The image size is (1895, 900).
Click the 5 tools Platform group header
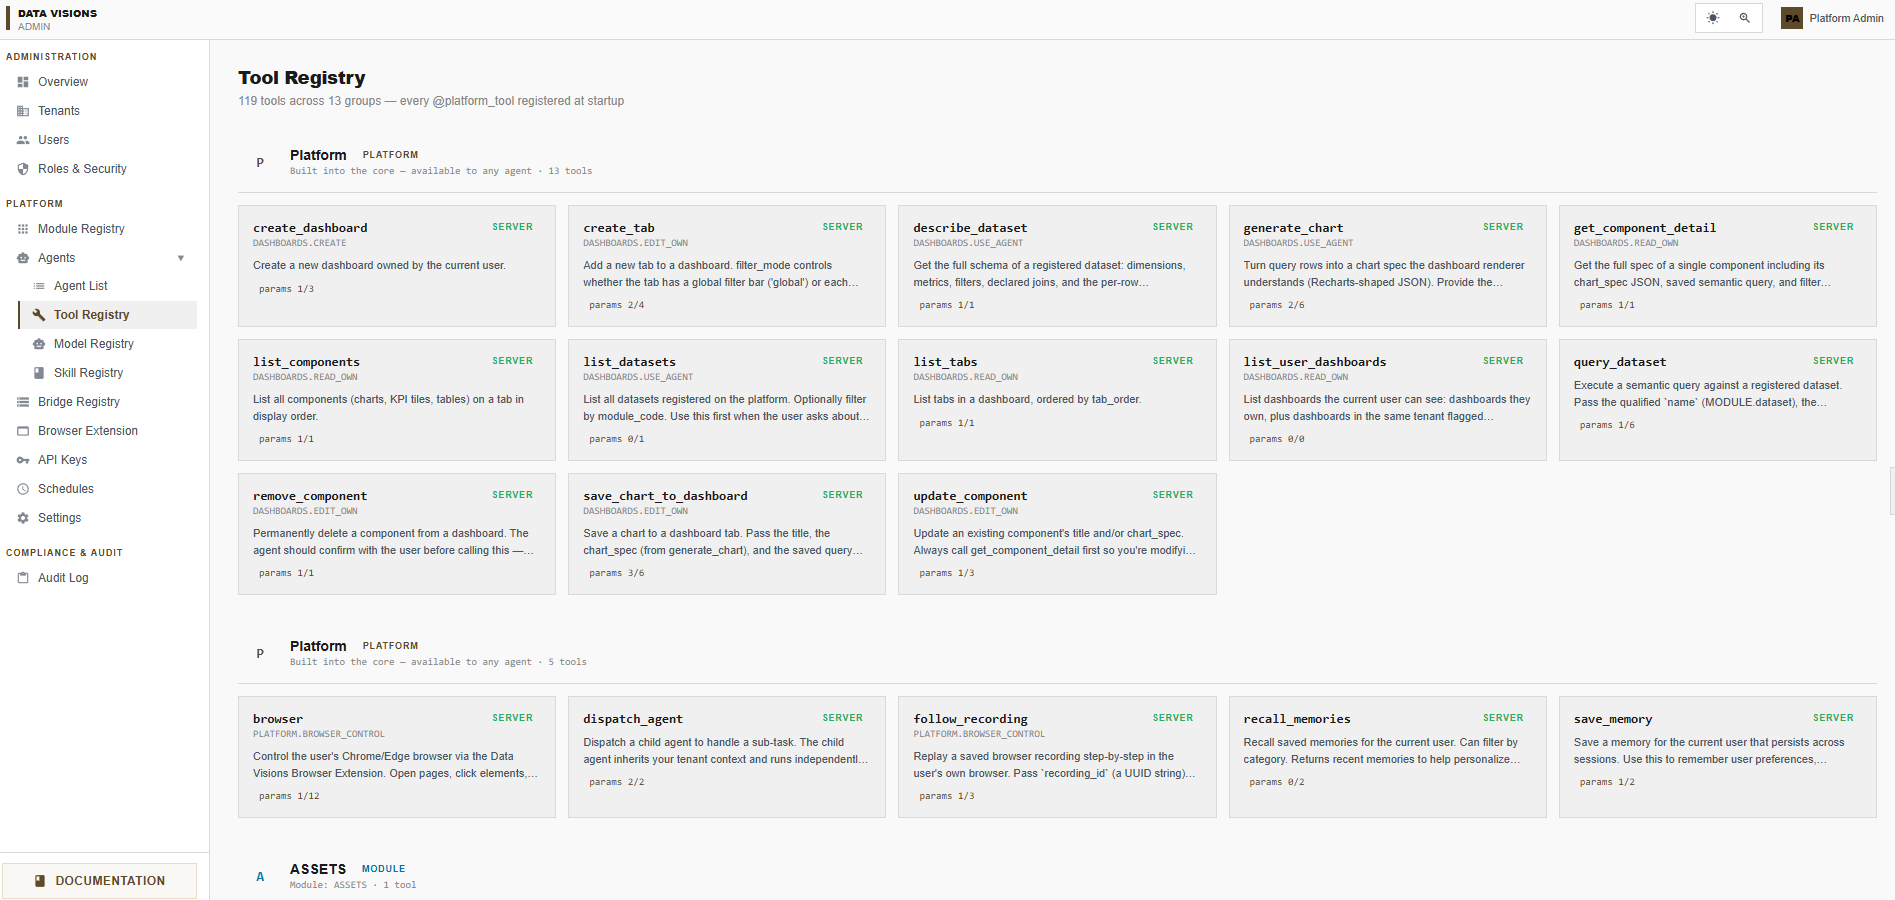(1057, 653)
